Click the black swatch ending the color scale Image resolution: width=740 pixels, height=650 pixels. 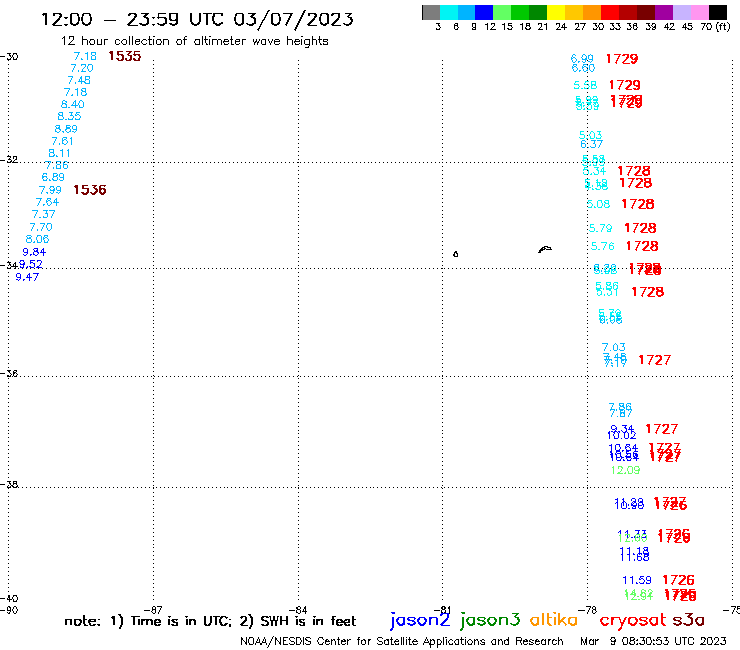coord(718,12)
